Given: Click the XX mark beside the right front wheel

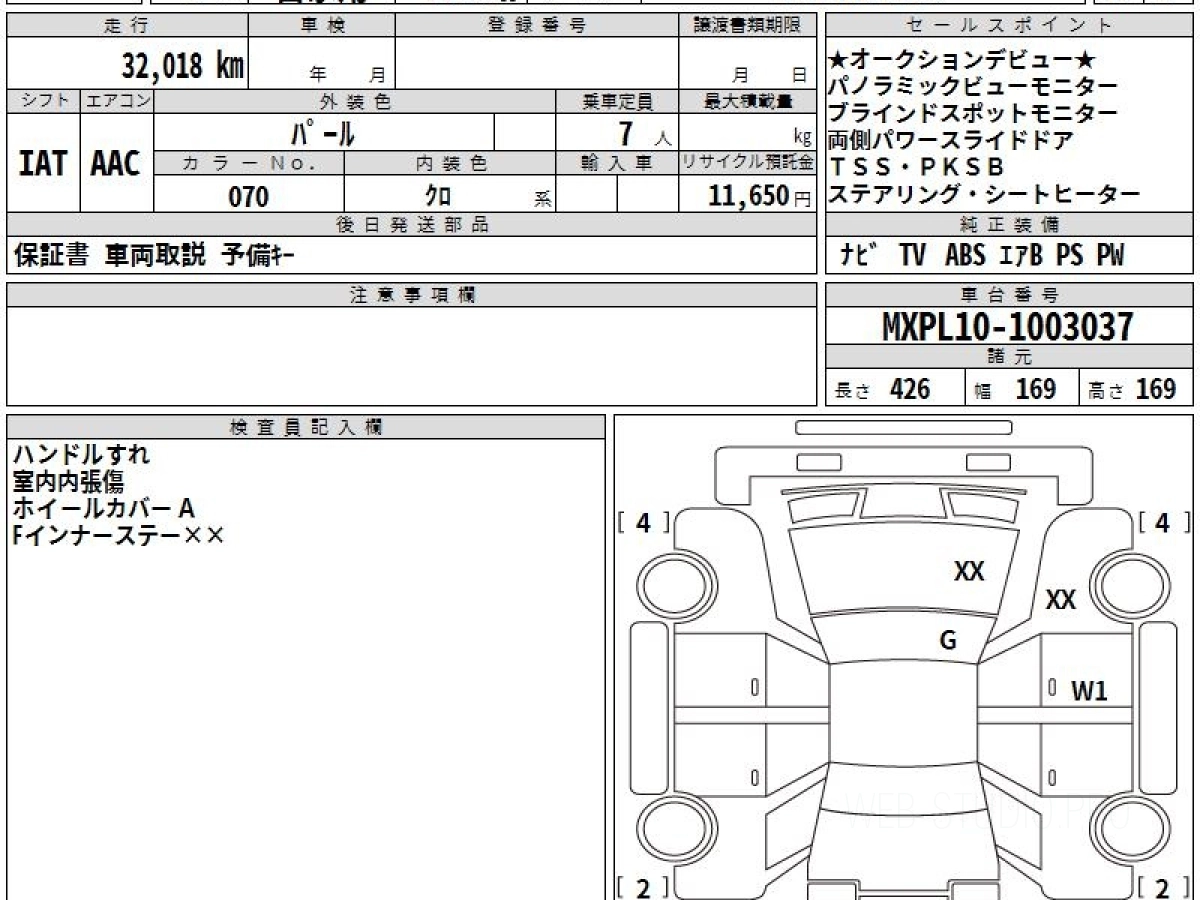Looking at the screenshot, I should pos(1060,600).
